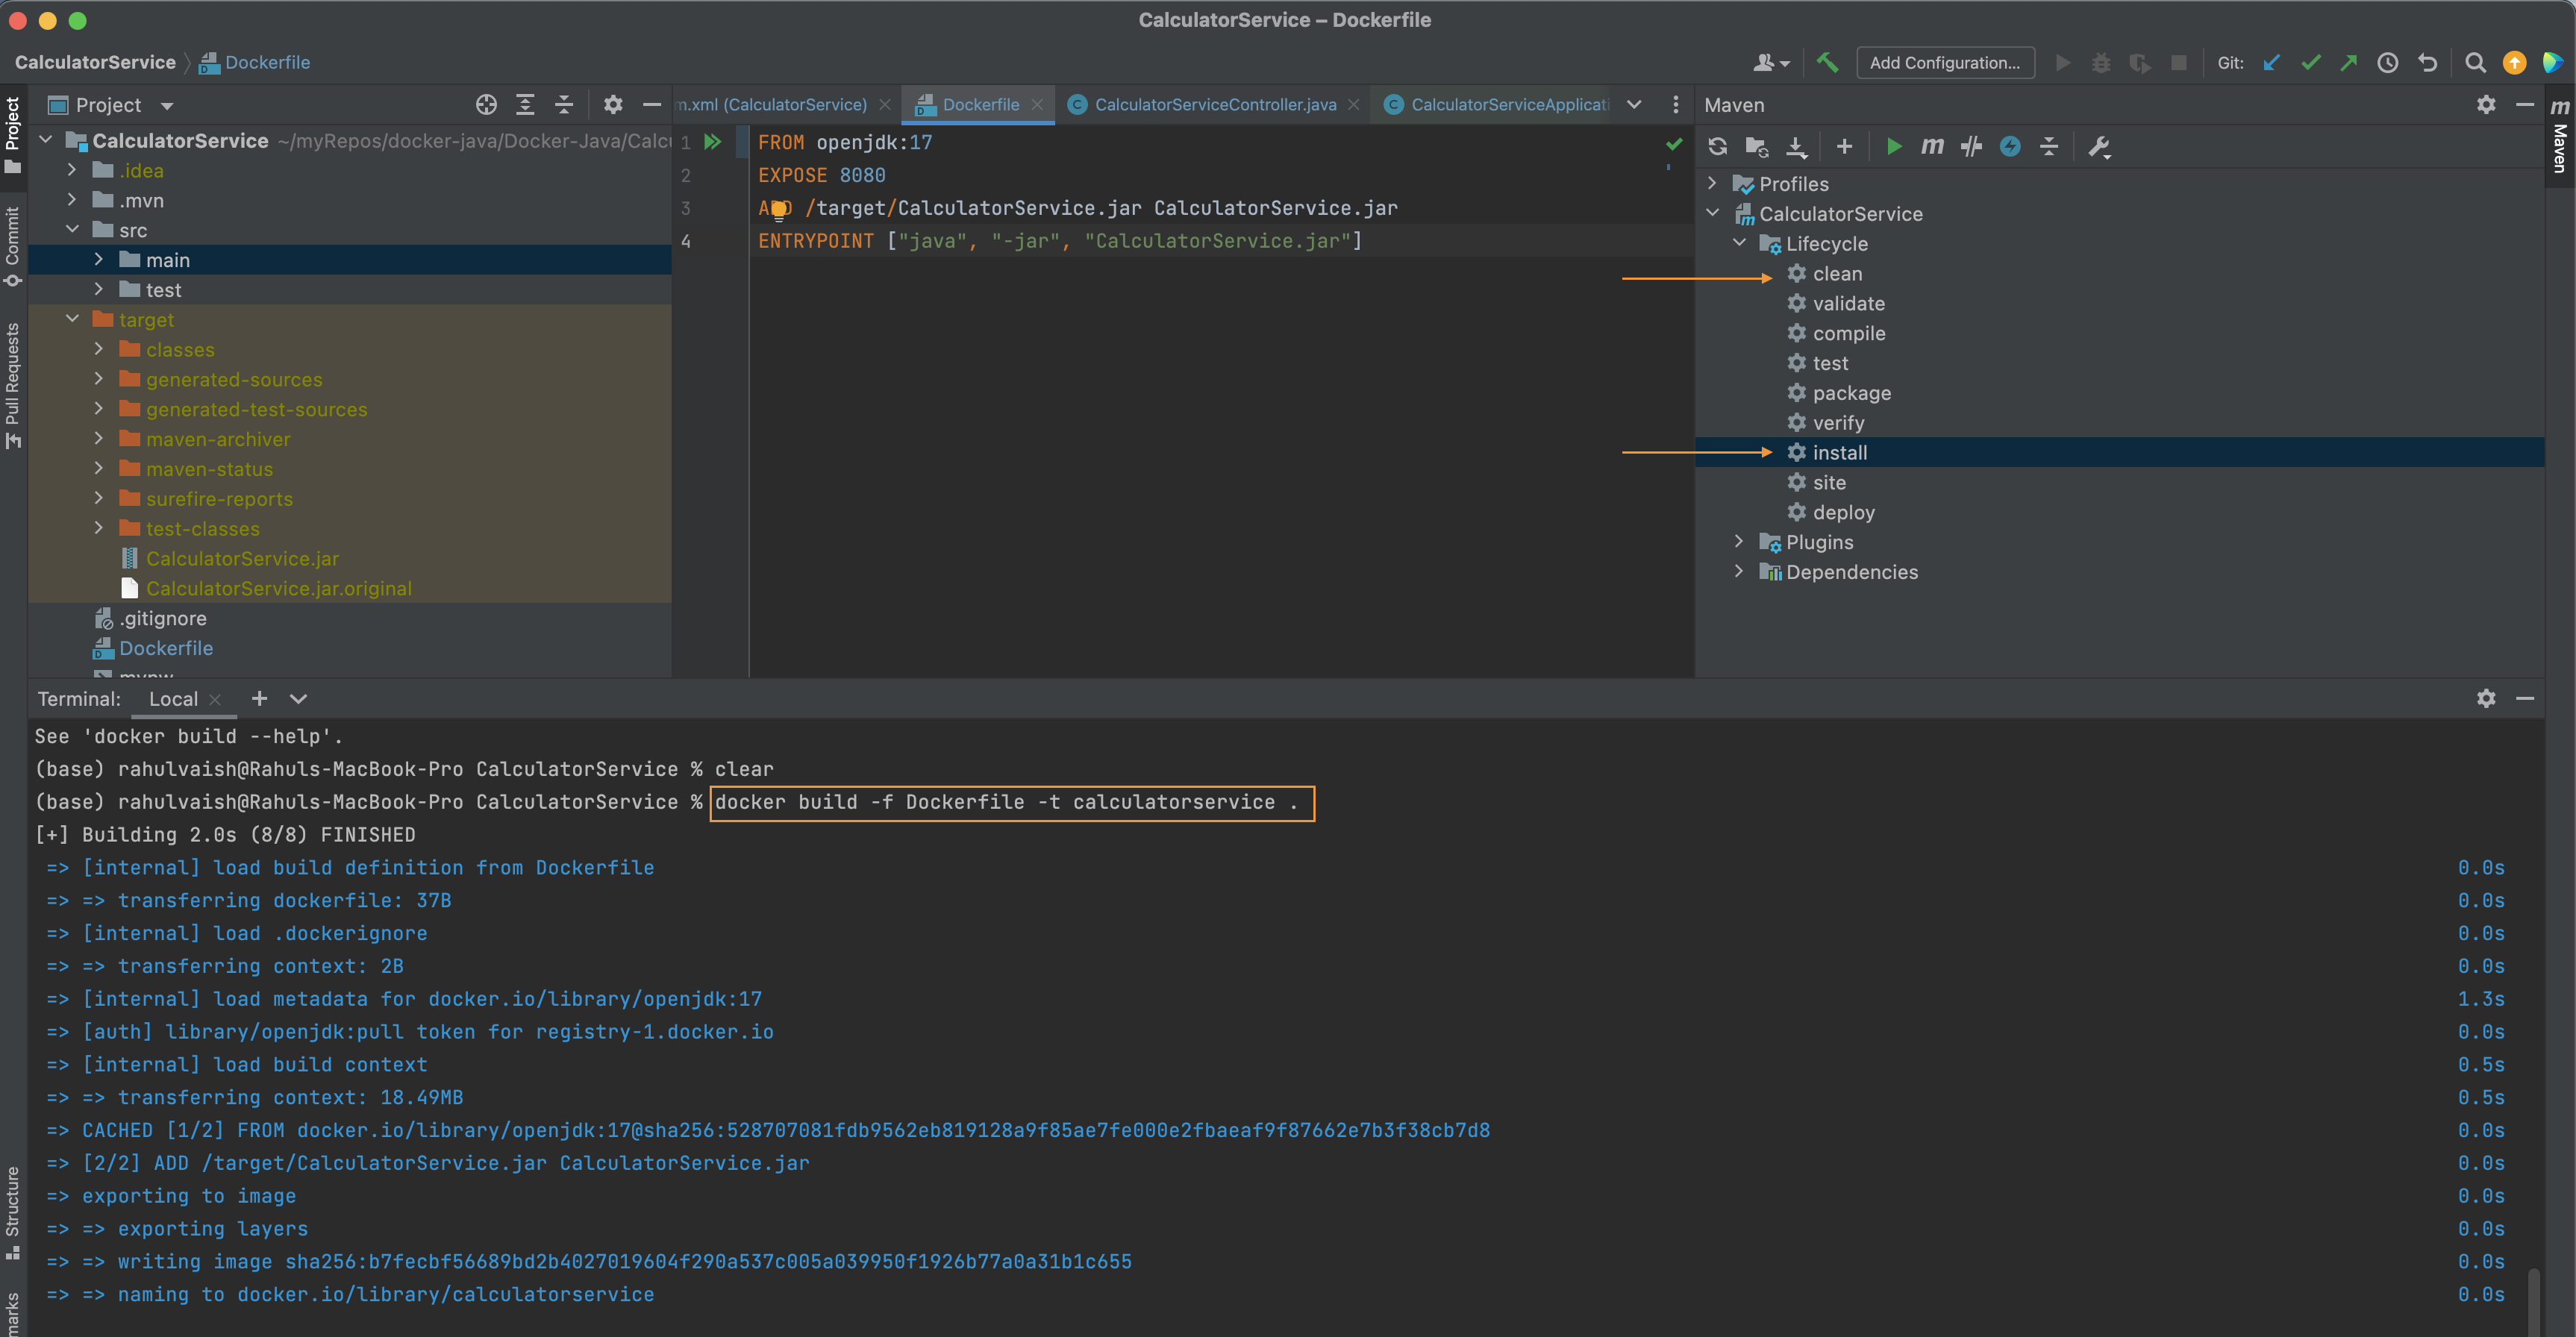Click Execute Maven Goal m icon
Image resolution: width=2576 pixels, height=1337 pixels.
[1932, 146]
